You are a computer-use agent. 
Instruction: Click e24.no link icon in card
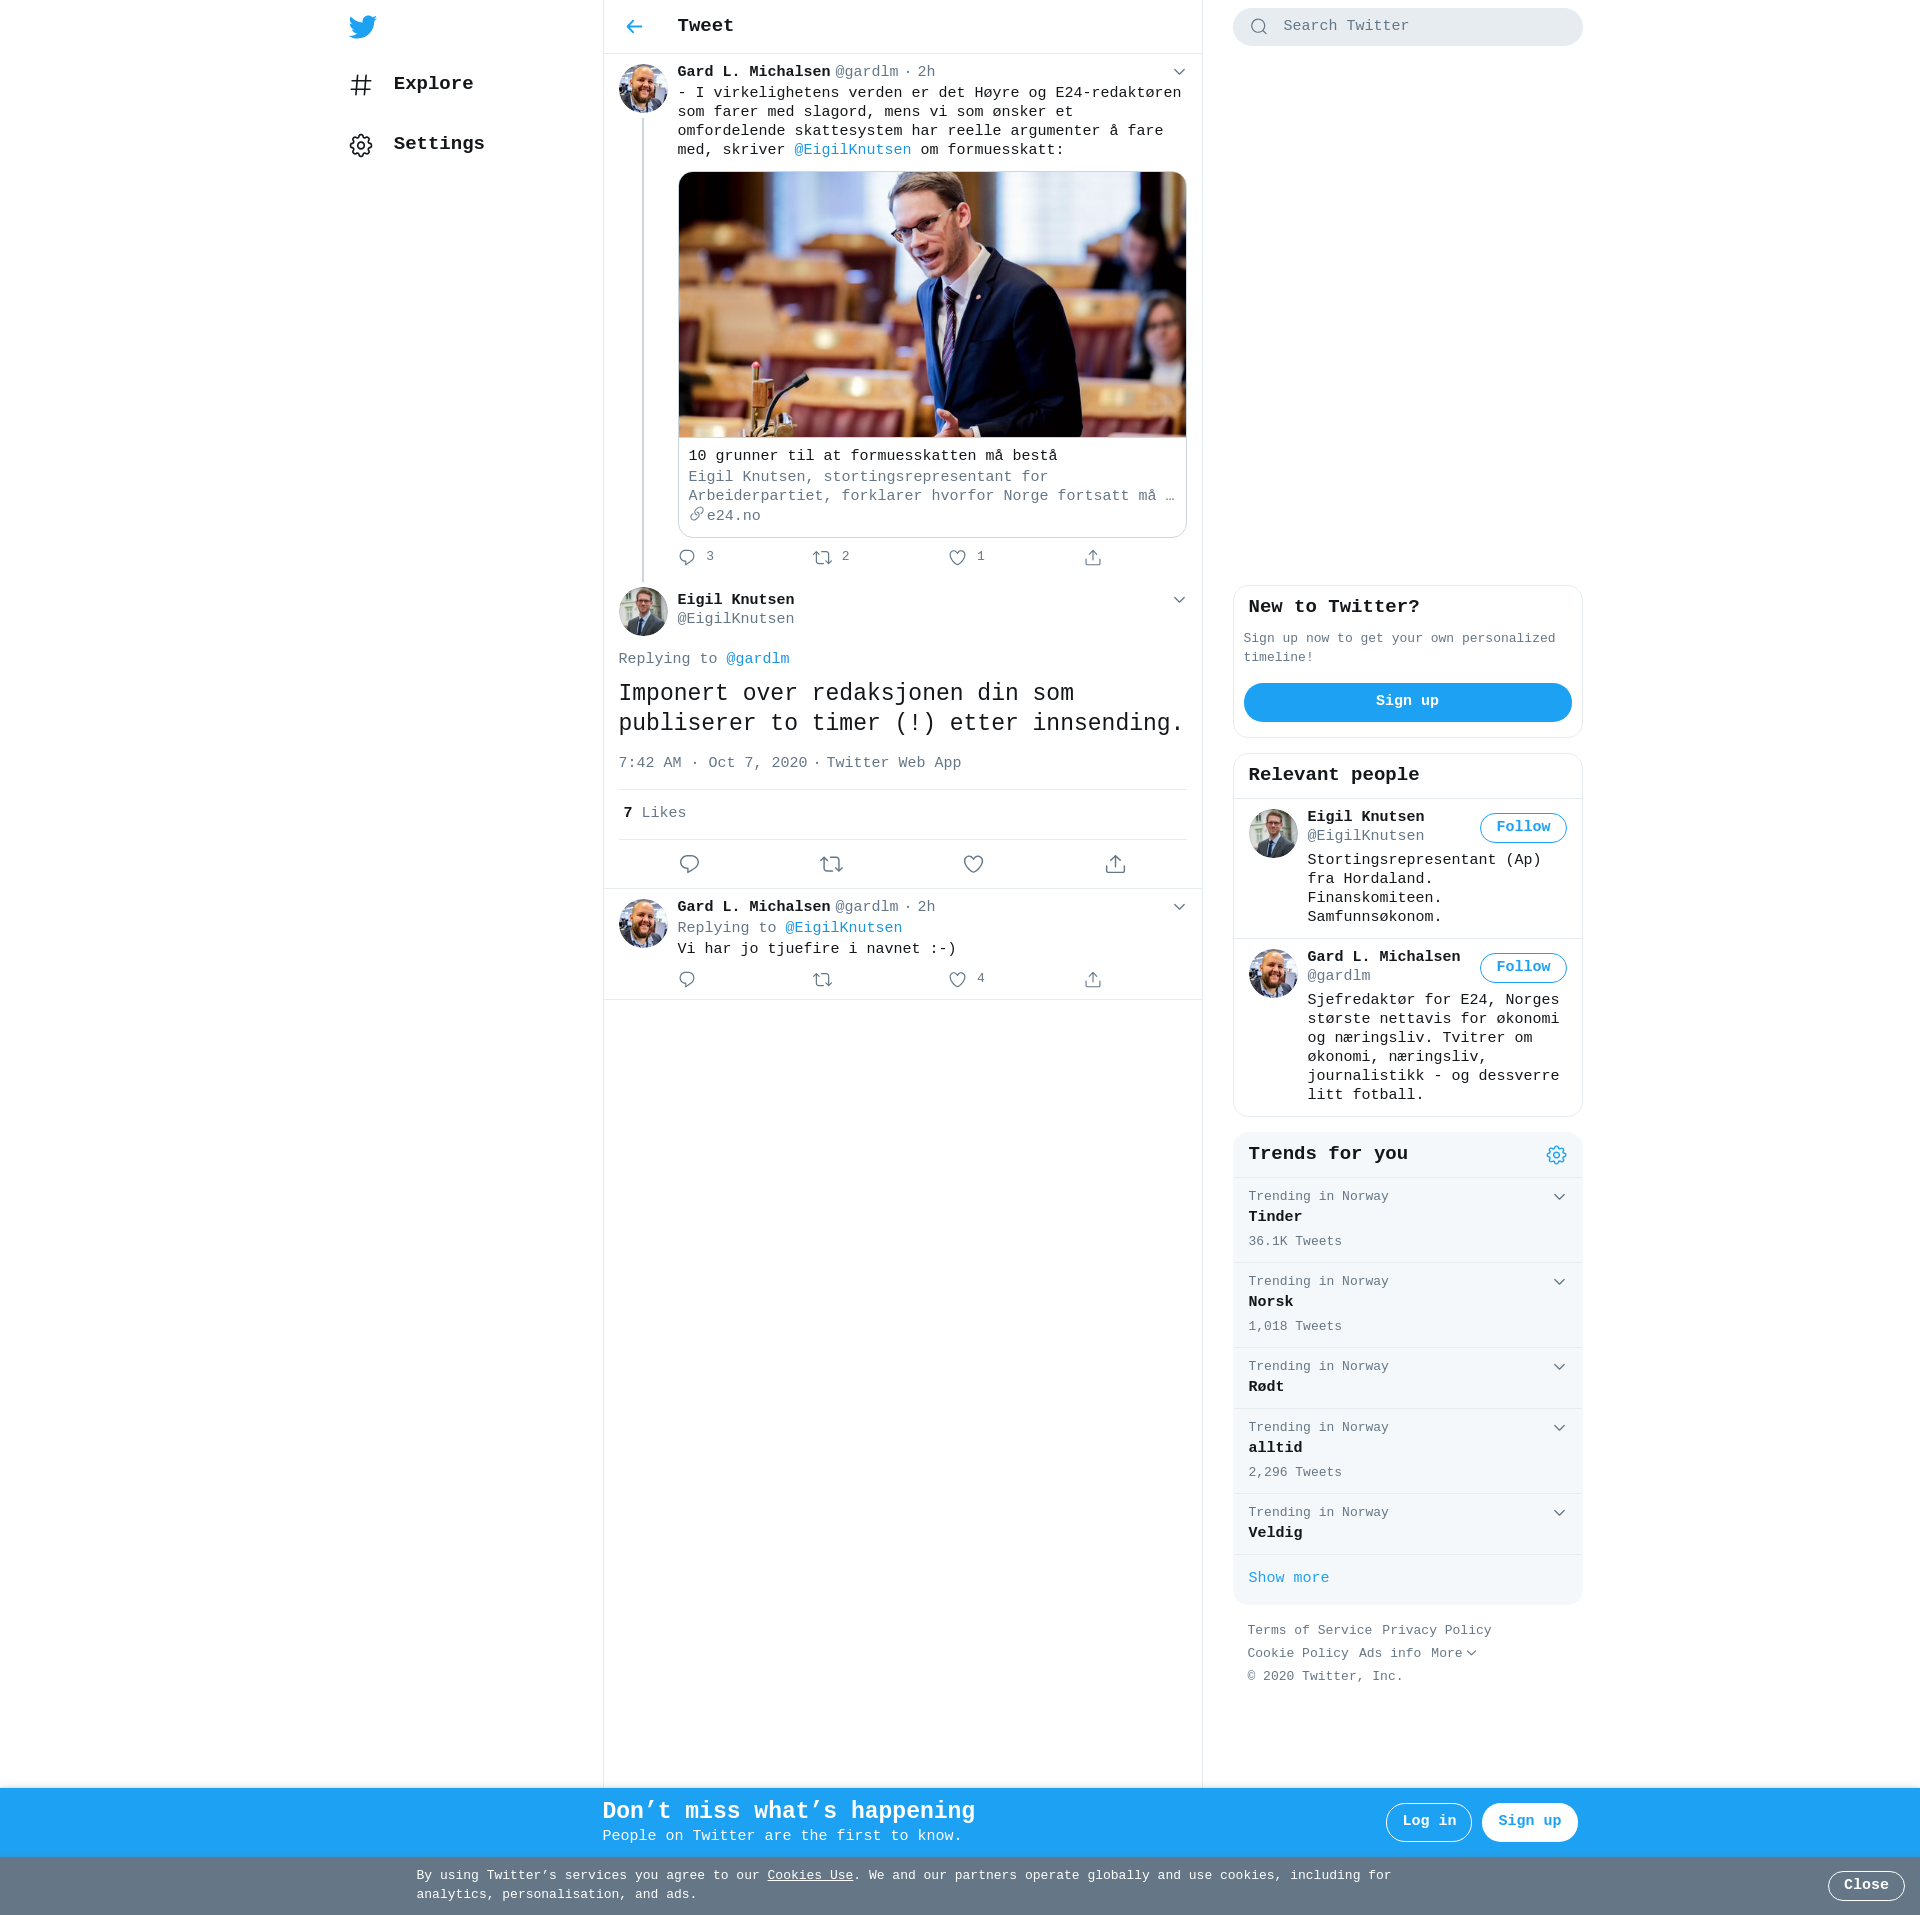697,515
